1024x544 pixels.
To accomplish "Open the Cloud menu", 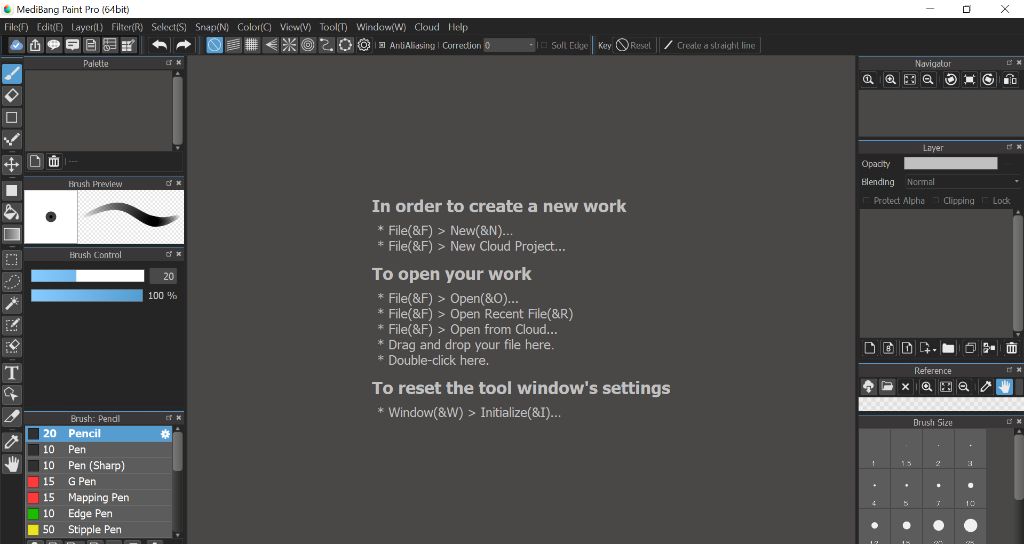I will [x=426, y=27].
